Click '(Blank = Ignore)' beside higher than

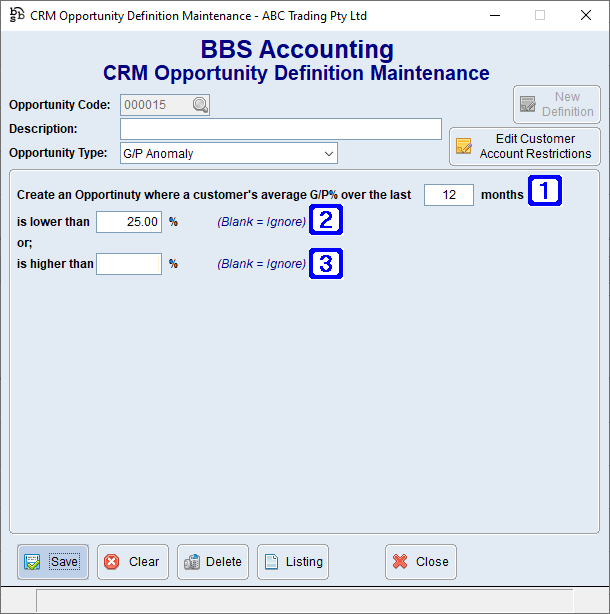tap(261, 264)
